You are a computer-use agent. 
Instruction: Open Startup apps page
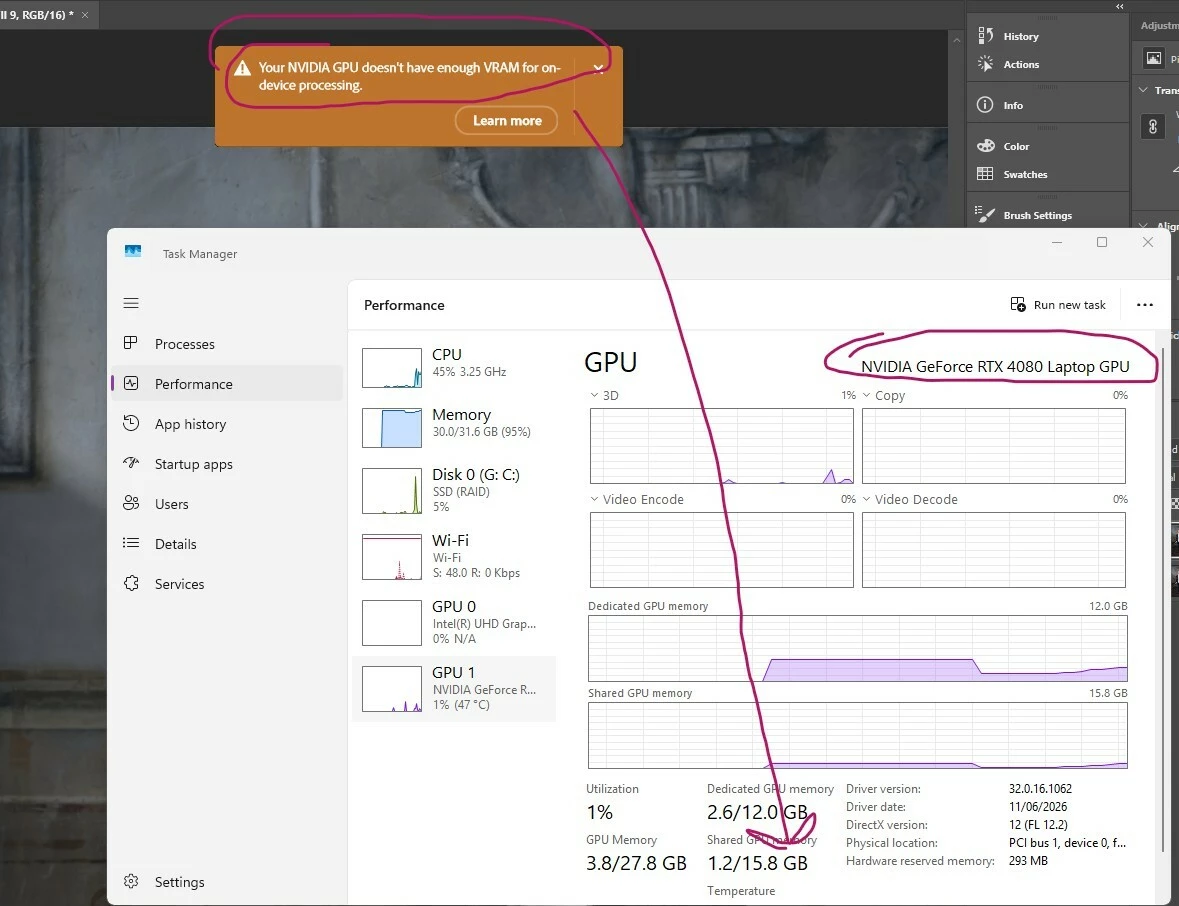point(227,464)
